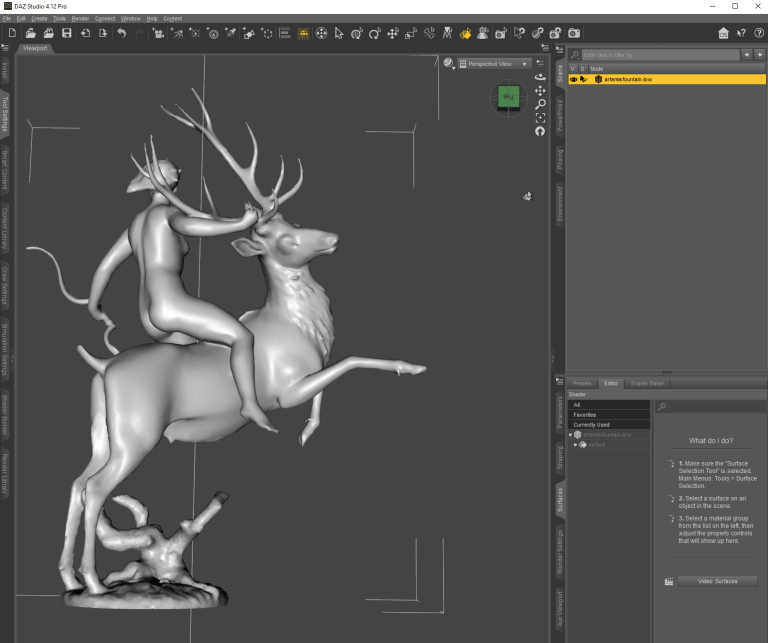
Task: Create a new point light
Action: click(194, 33)
